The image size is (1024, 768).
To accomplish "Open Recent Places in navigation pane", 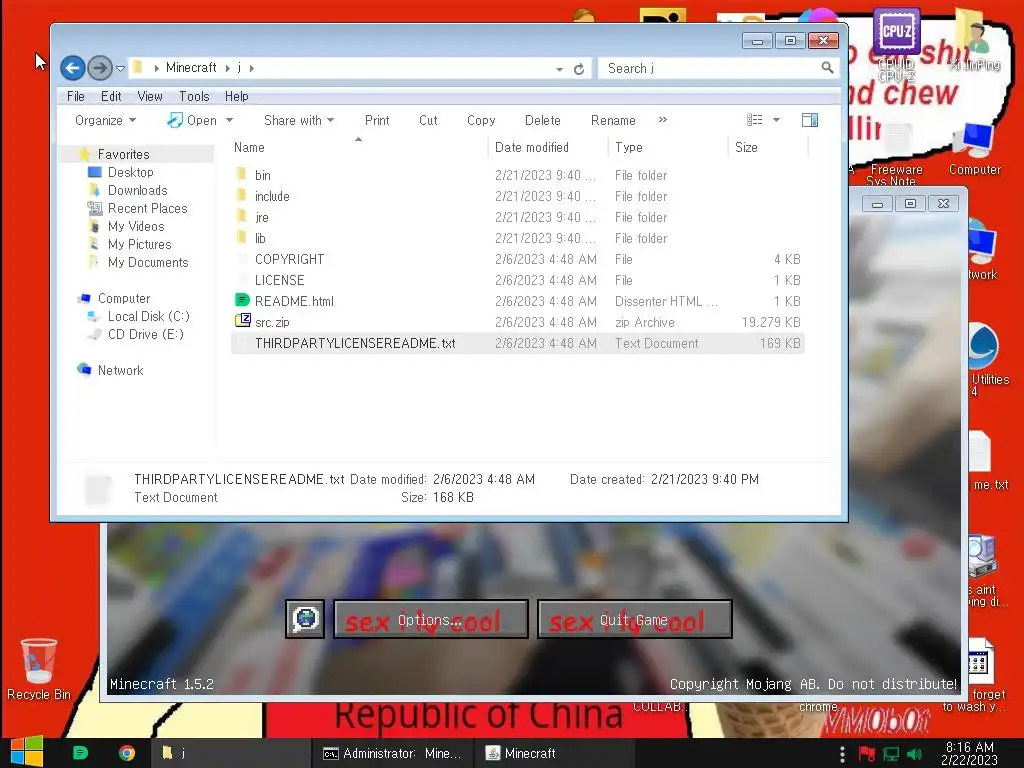I will point(147,208).
